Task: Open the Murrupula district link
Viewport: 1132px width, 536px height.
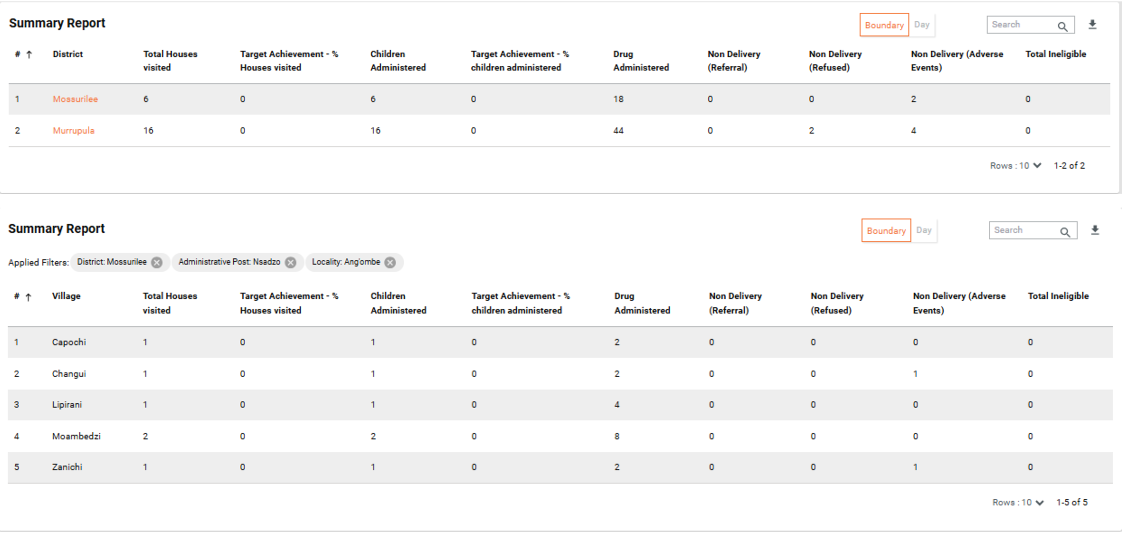Action: pyautogui.click(x=73, y=131)
